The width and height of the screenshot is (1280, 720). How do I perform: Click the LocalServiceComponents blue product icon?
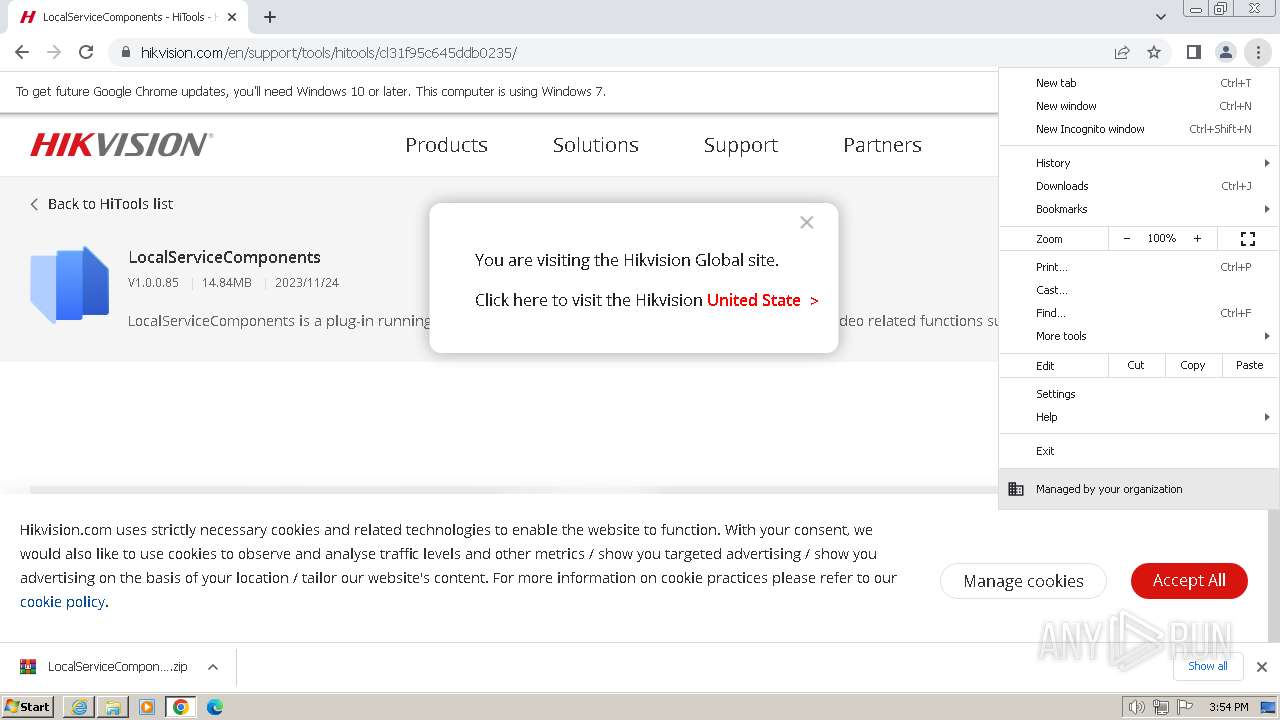coord(70,284)
